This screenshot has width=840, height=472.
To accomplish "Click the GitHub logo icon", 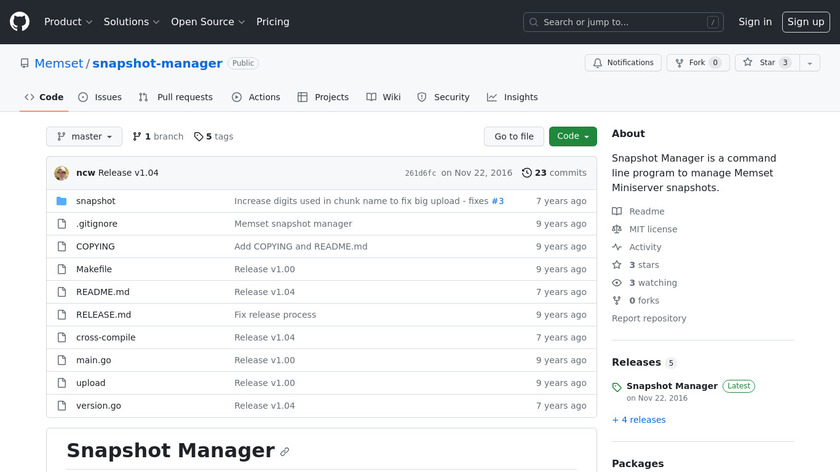I will pos(20,22).
